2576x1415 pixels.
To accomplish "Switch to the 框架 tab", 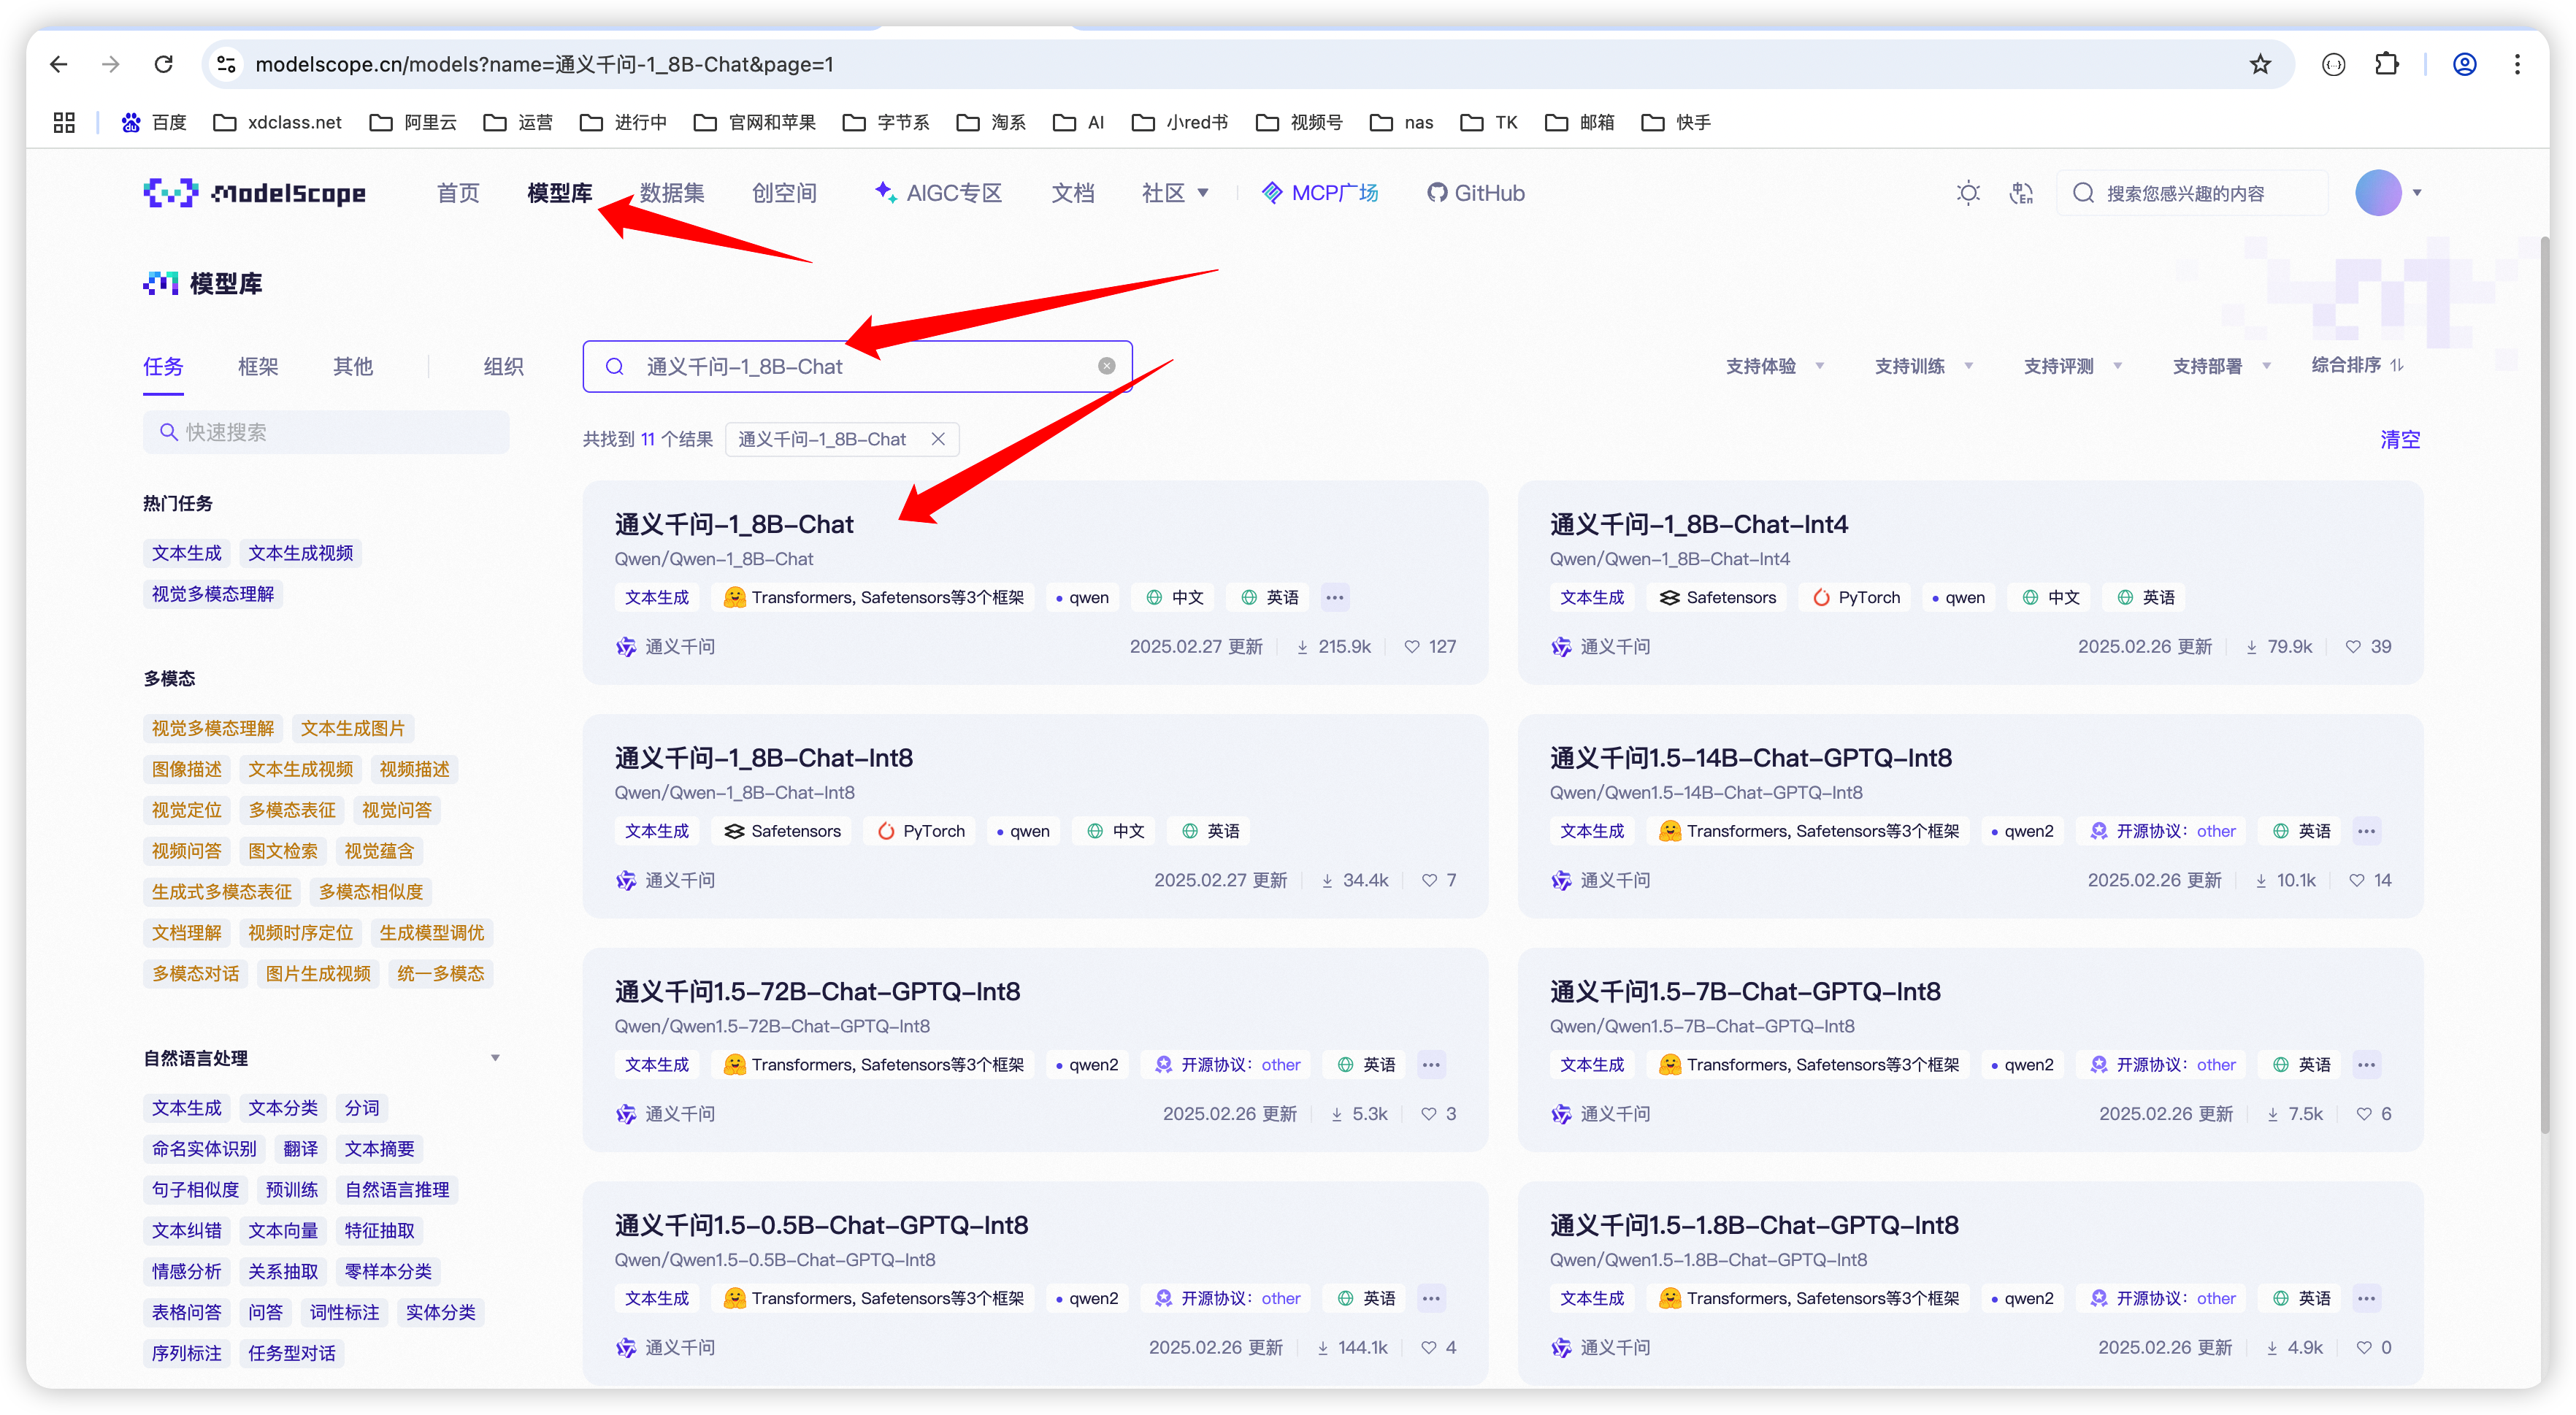I will [x=258, y=366].
